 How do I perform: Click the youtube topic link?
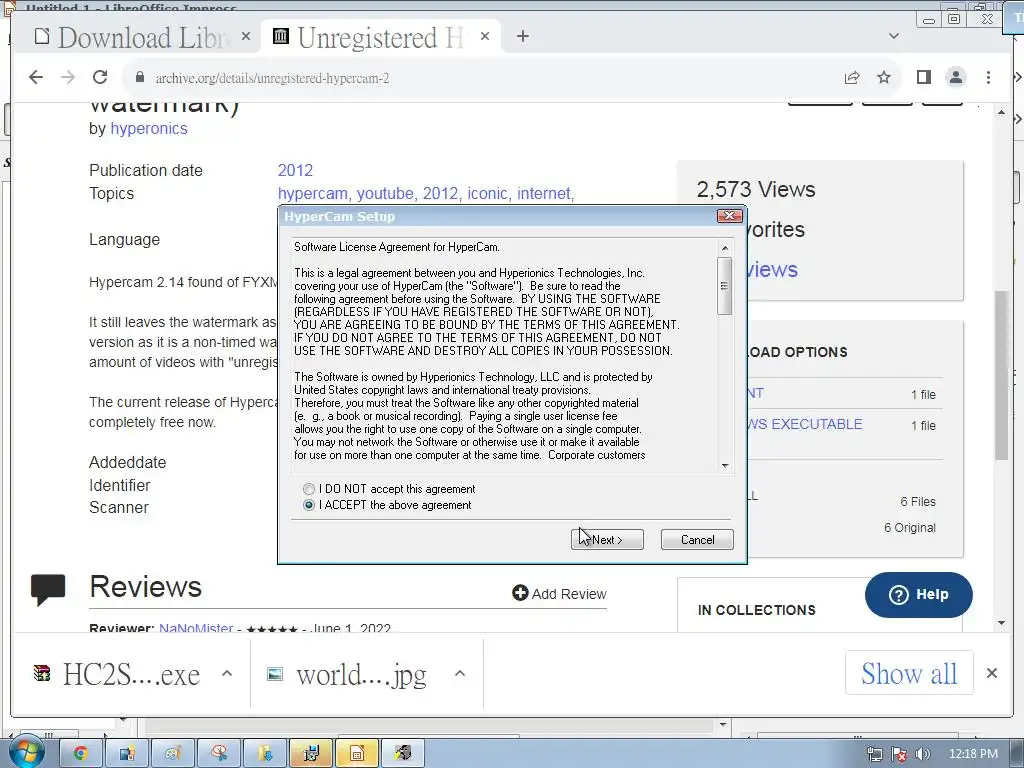[x=387, y=193]
